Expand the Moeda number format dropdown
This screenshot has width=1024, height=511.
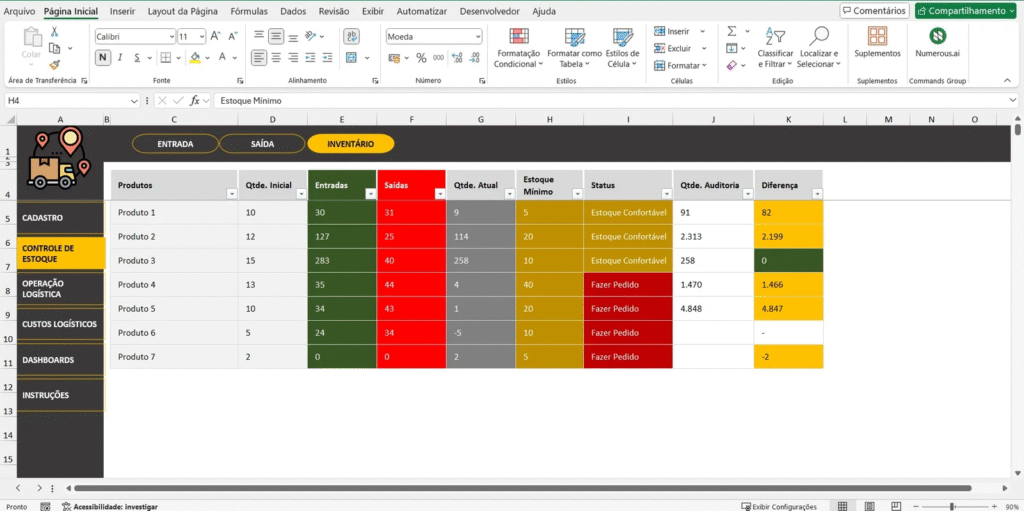coord(475,37)
